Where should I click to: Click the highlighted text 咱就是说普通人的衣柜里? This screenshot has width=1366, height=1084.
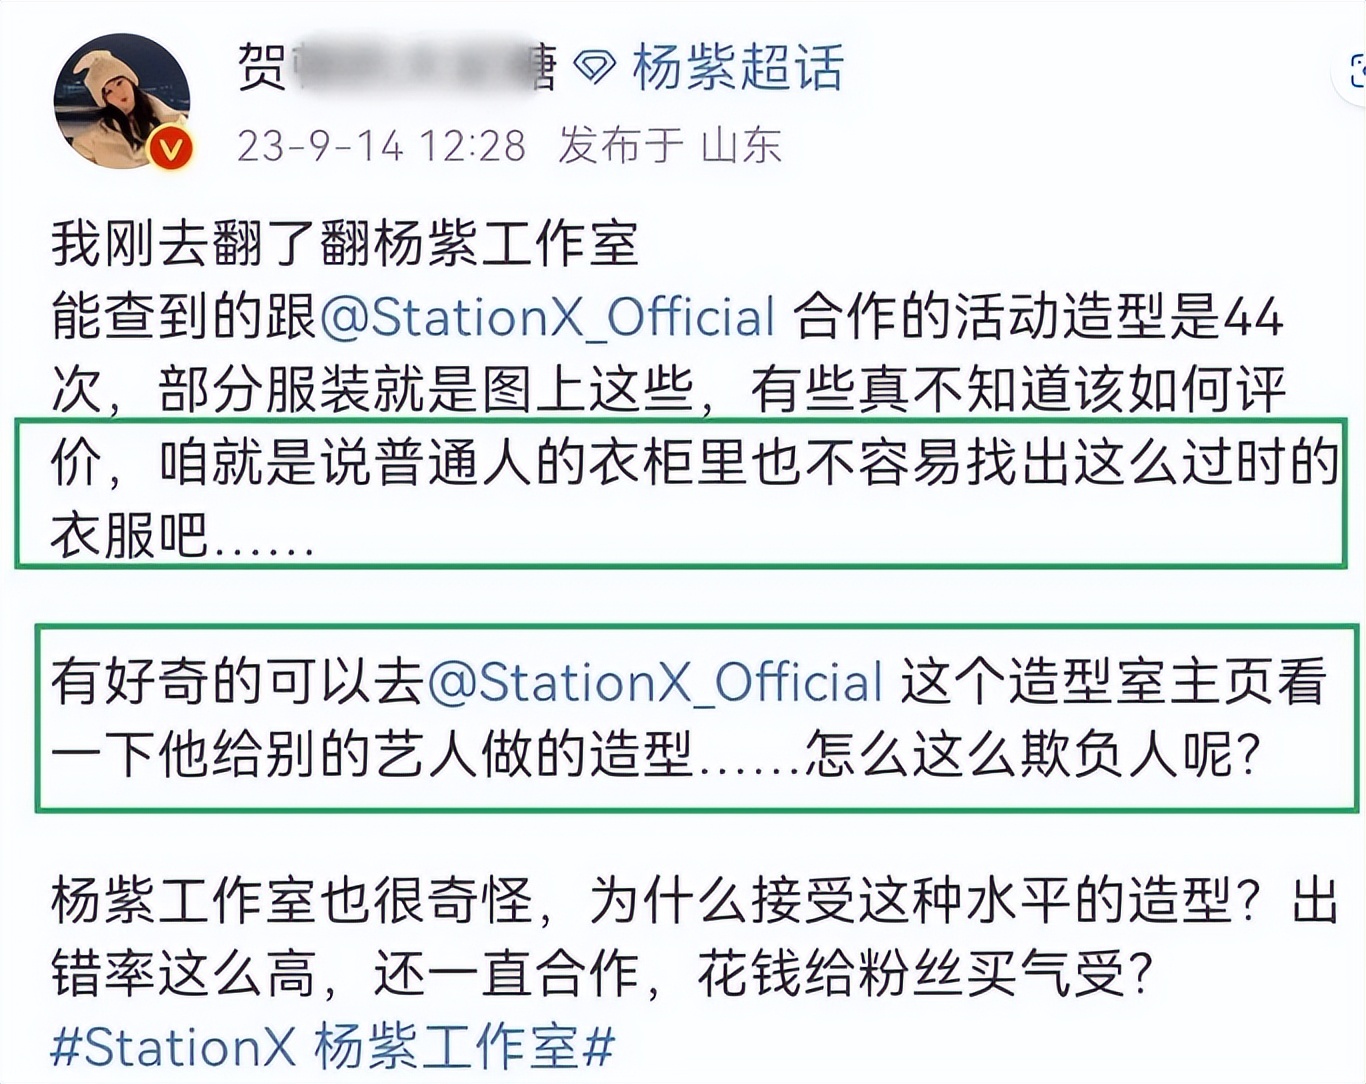450,462
